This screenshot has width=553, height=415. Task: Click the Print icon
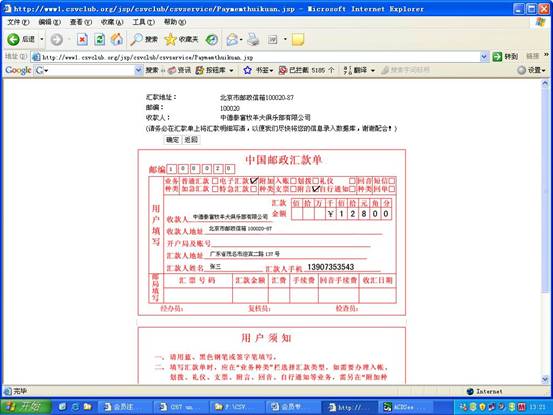click(x=253, y=39)
